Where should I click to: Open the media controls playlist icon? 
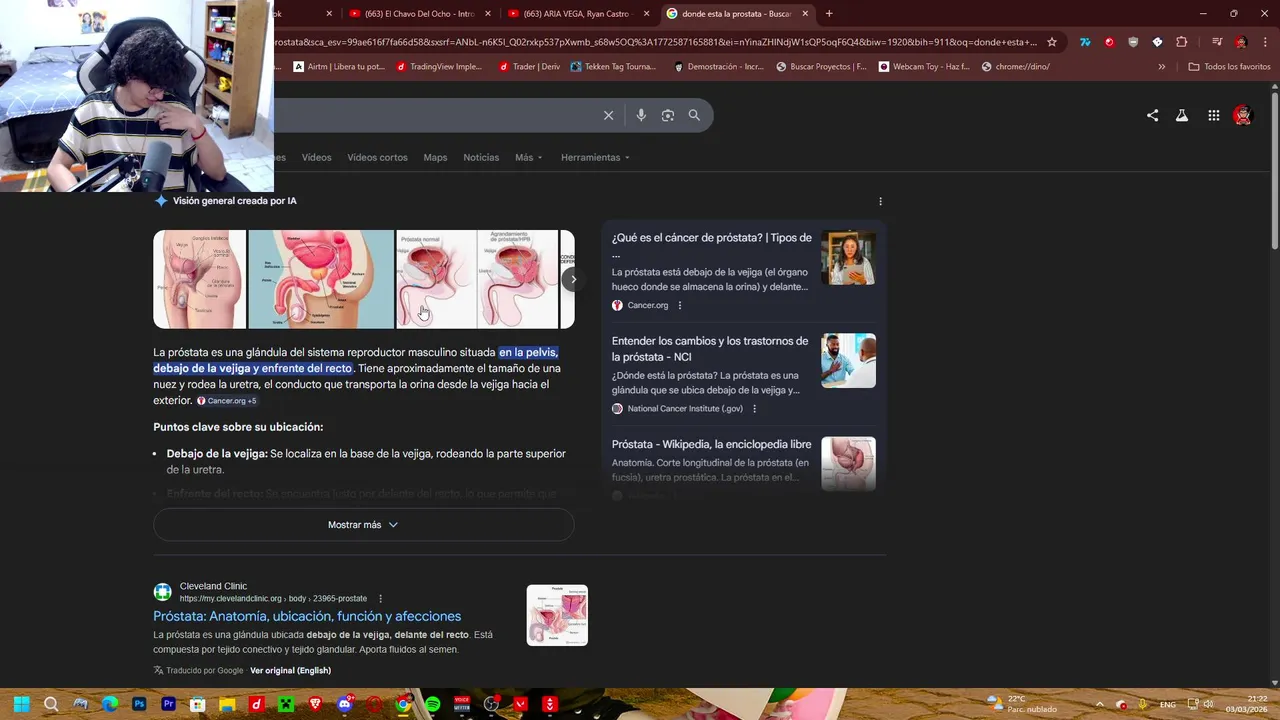[1217, 42]
